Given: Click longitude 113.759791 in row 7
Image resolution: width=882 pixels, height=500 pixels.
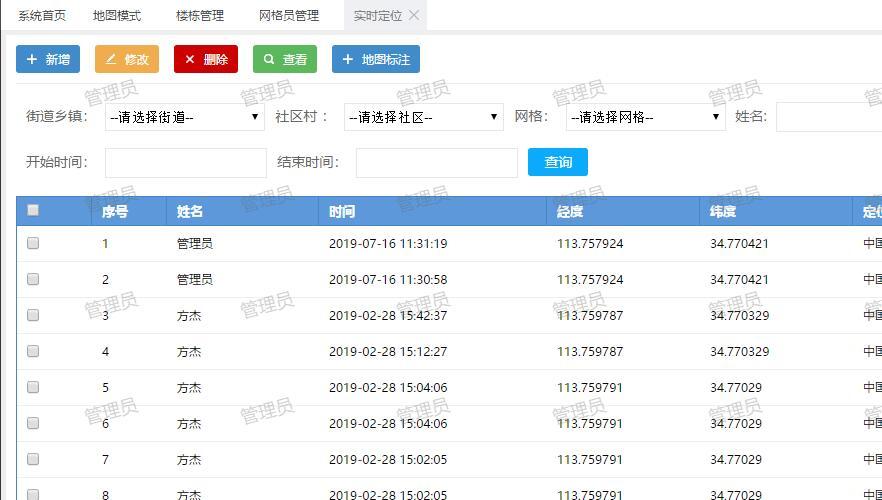Looking at the screenshot, I should pos(590,460).
